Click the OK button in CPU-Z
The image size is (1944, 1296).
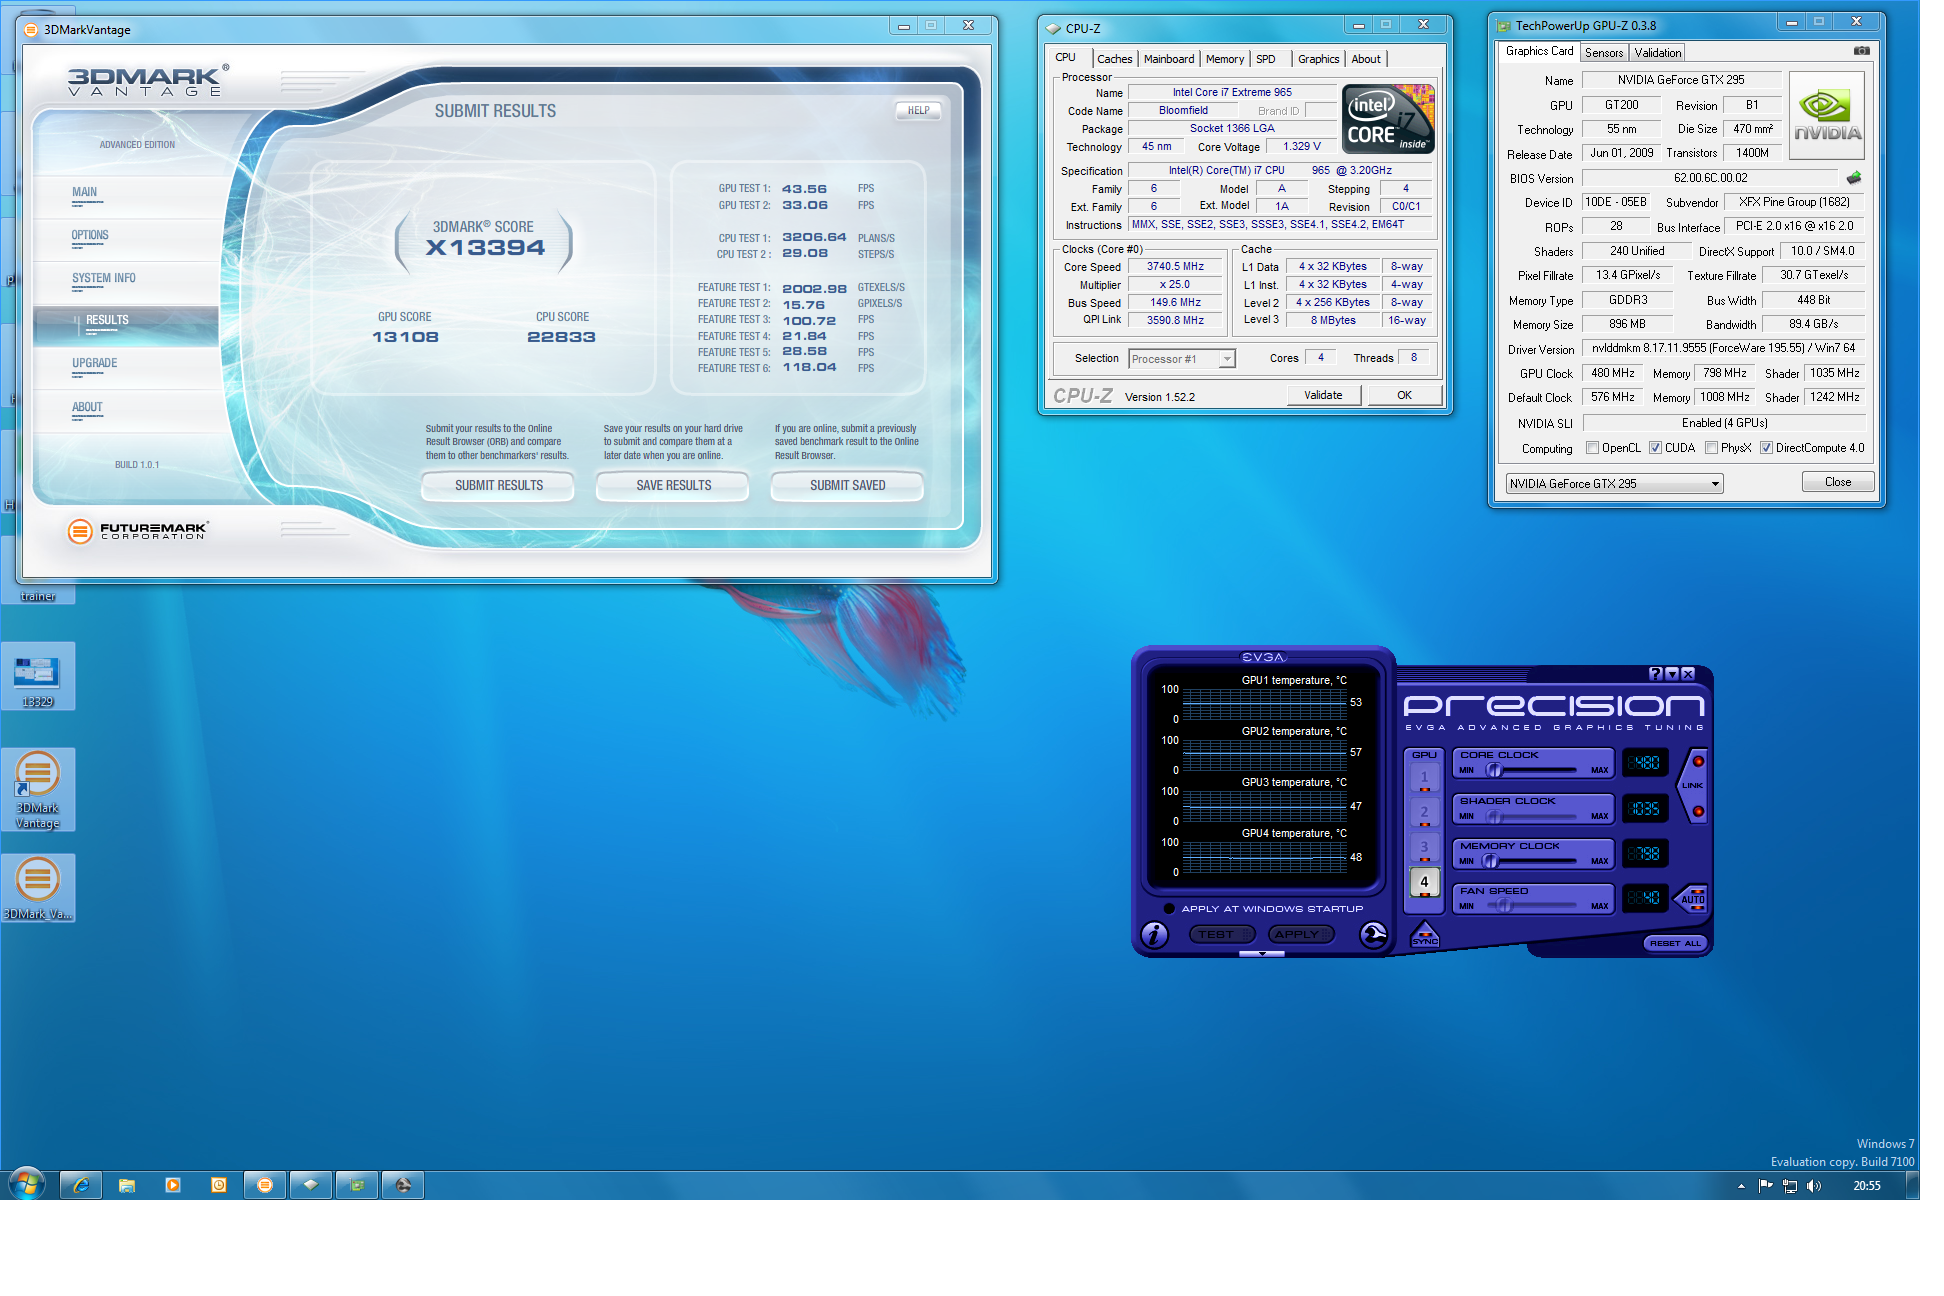point(1404,395)
